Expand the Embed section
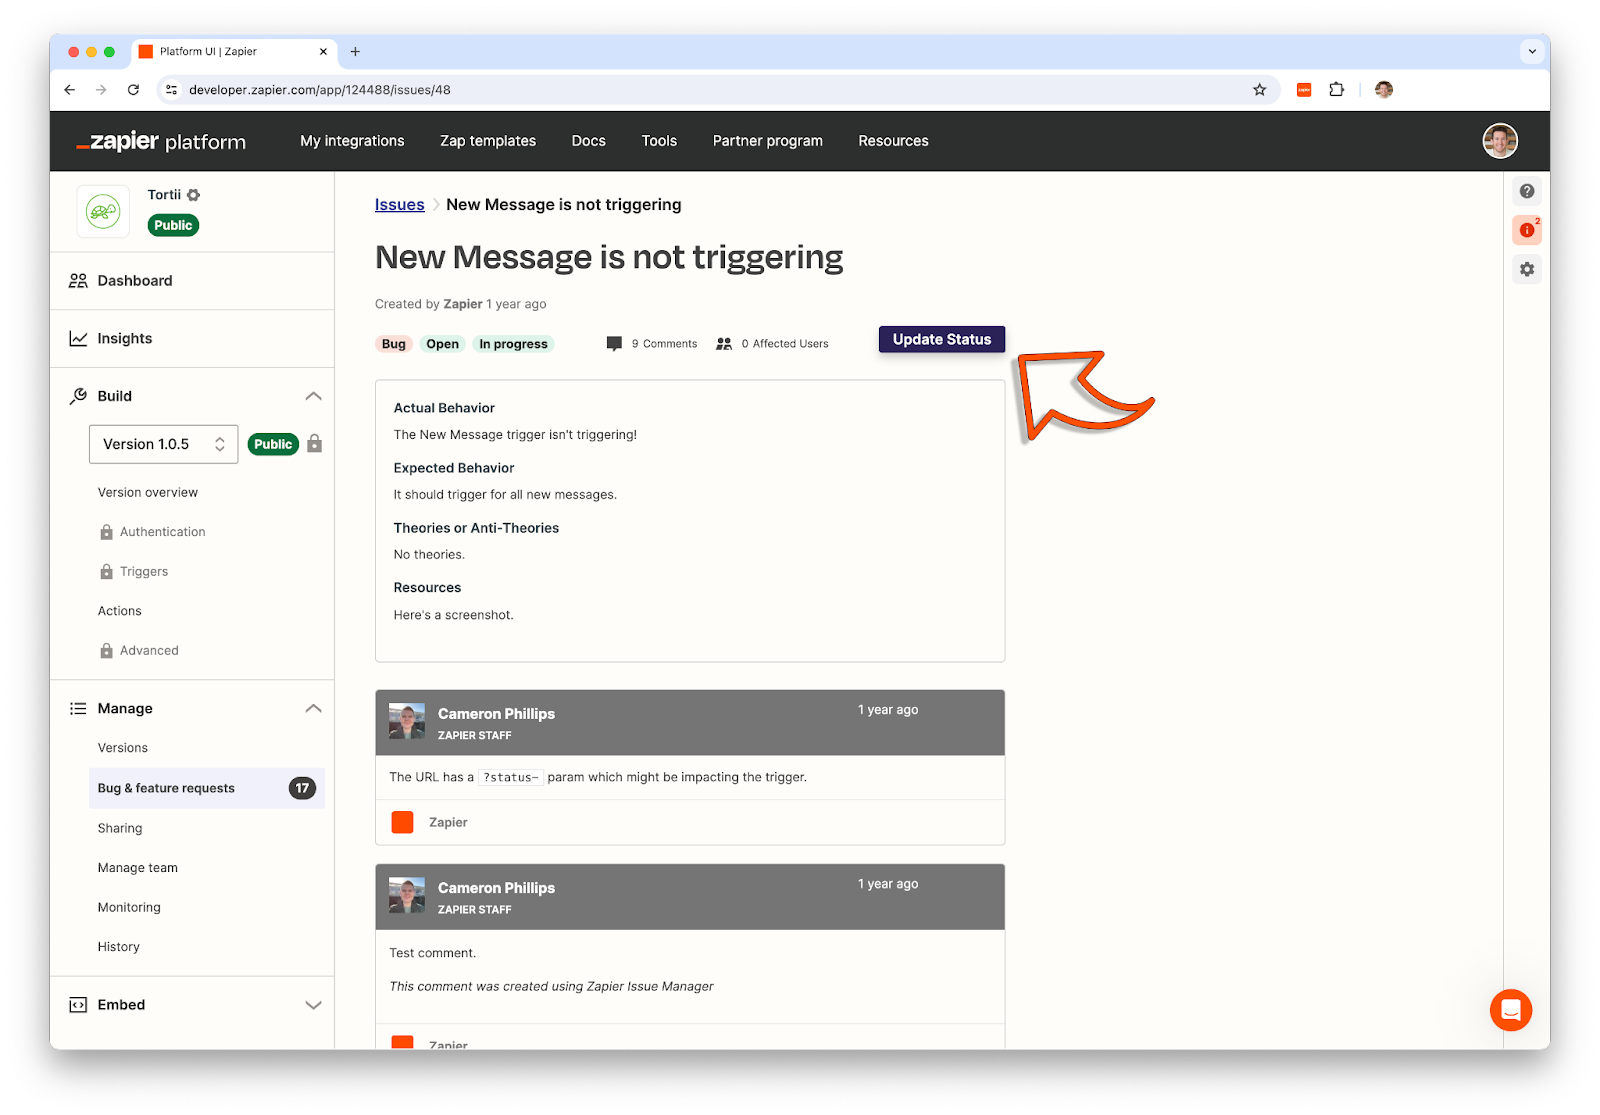1600x1115 pixels. coord(313,1005)
